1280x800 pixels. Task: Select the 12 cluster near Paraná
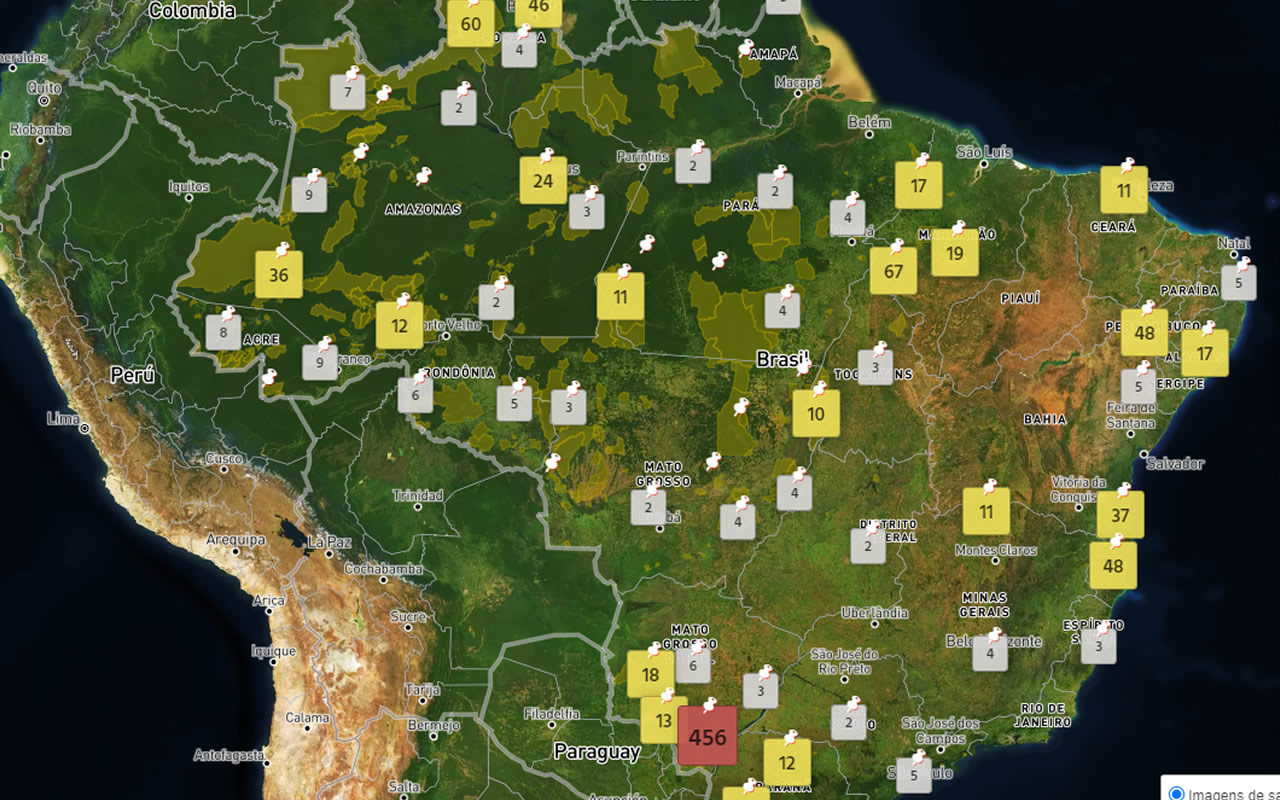[787, 763]
